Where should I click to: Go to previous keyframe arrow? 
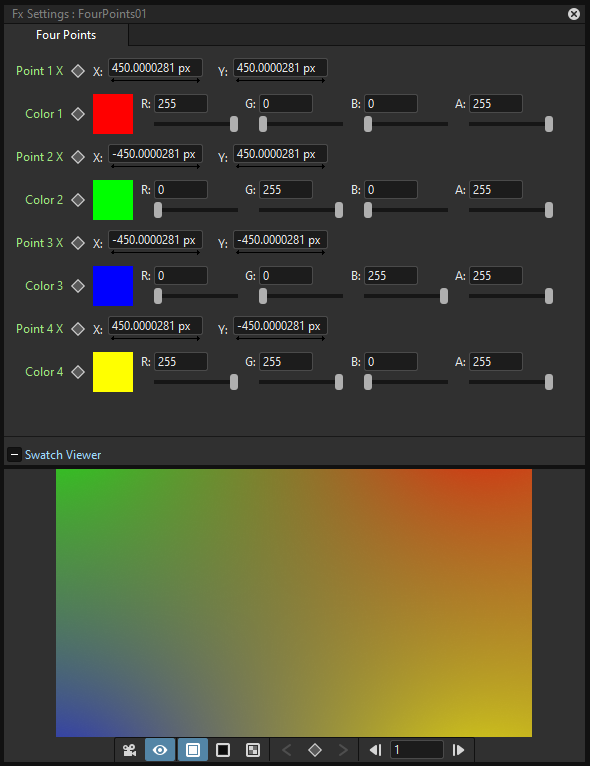(x=287, y=750)
